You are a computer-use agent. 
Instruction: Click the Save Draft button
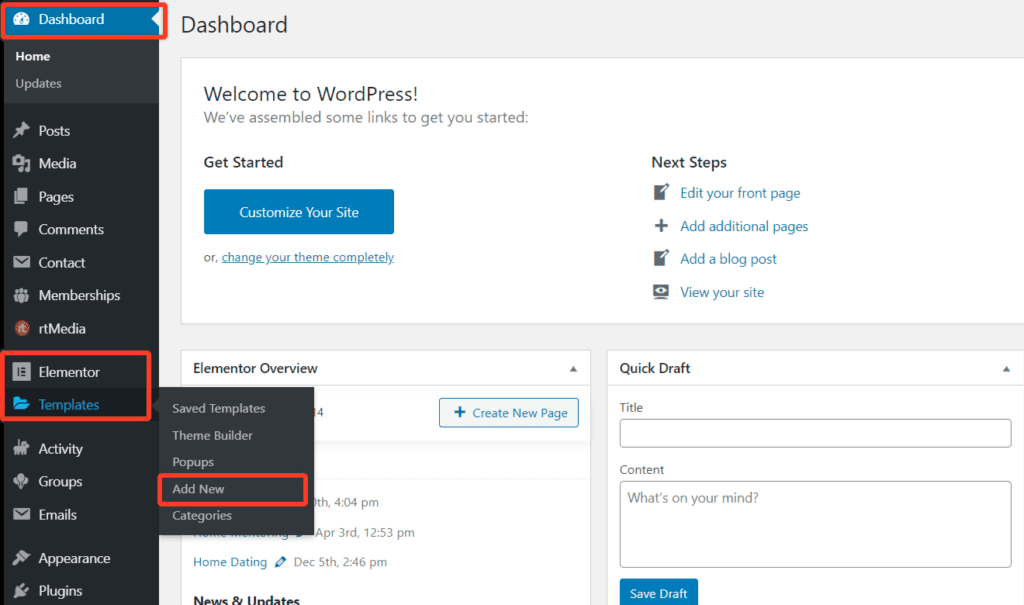658,593
